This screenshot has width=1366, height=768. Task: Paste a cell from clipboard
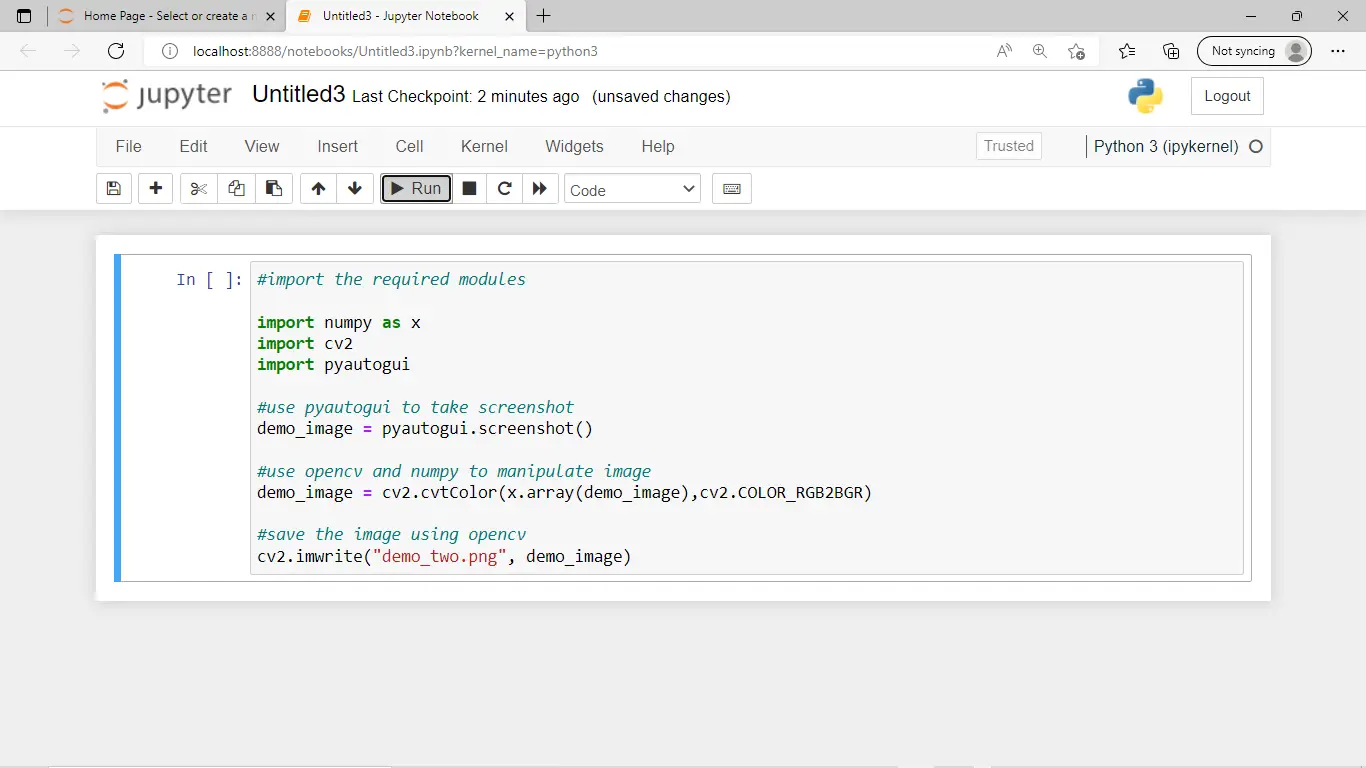pyautogui.click(x=273, y=188)
